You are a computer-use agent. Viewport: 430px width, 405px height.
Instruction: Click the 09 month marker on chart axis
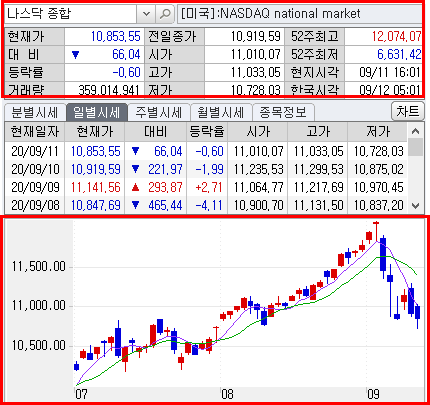373,394
